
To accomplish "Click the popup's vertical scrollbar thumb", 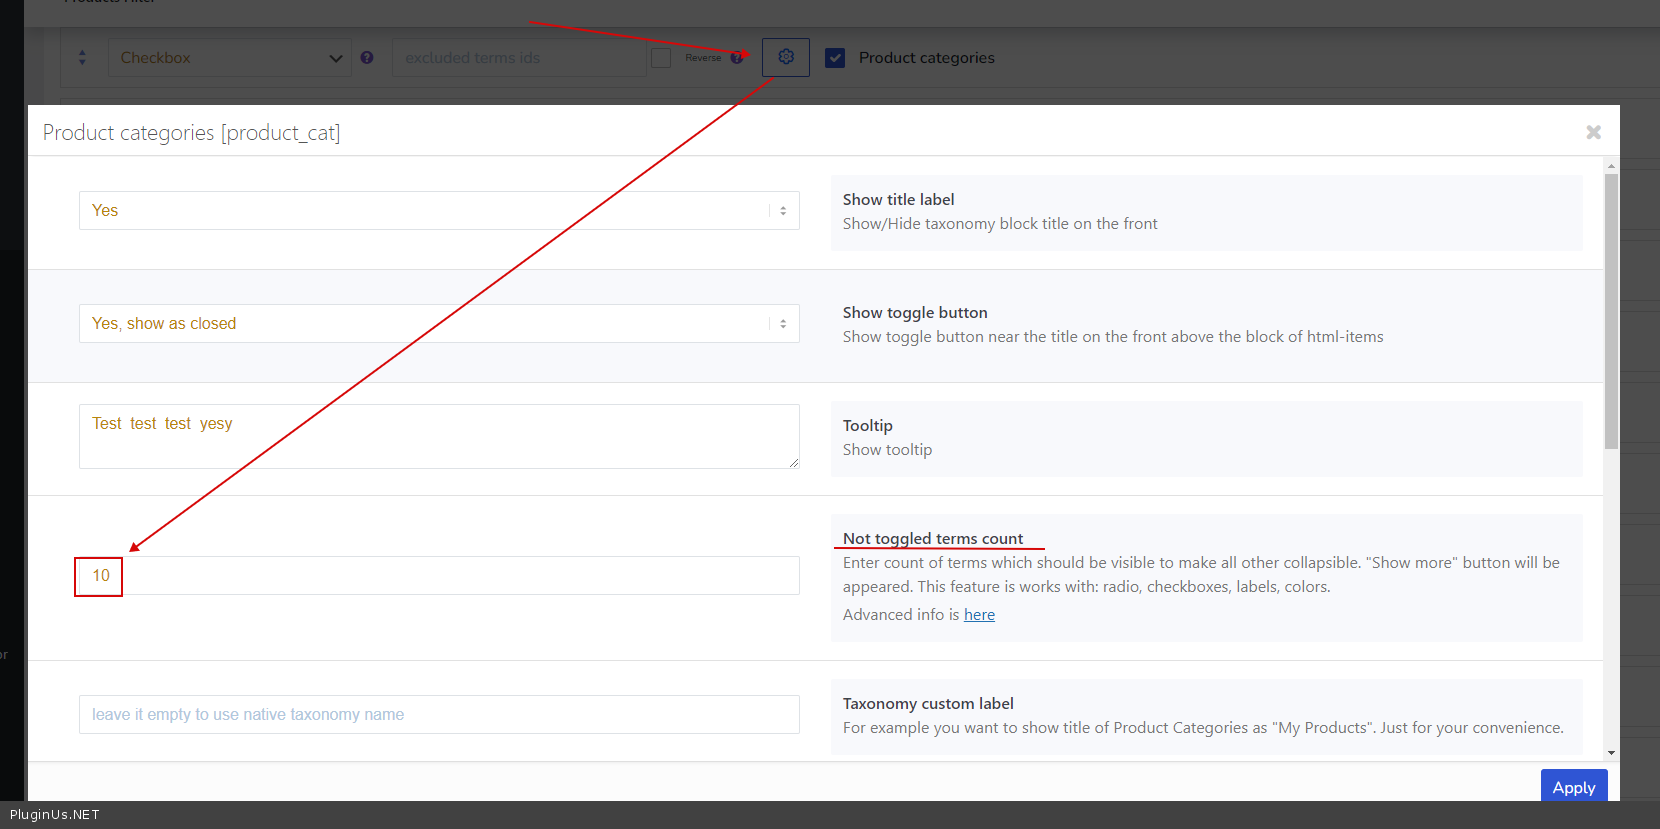I will coord(1611,310).
